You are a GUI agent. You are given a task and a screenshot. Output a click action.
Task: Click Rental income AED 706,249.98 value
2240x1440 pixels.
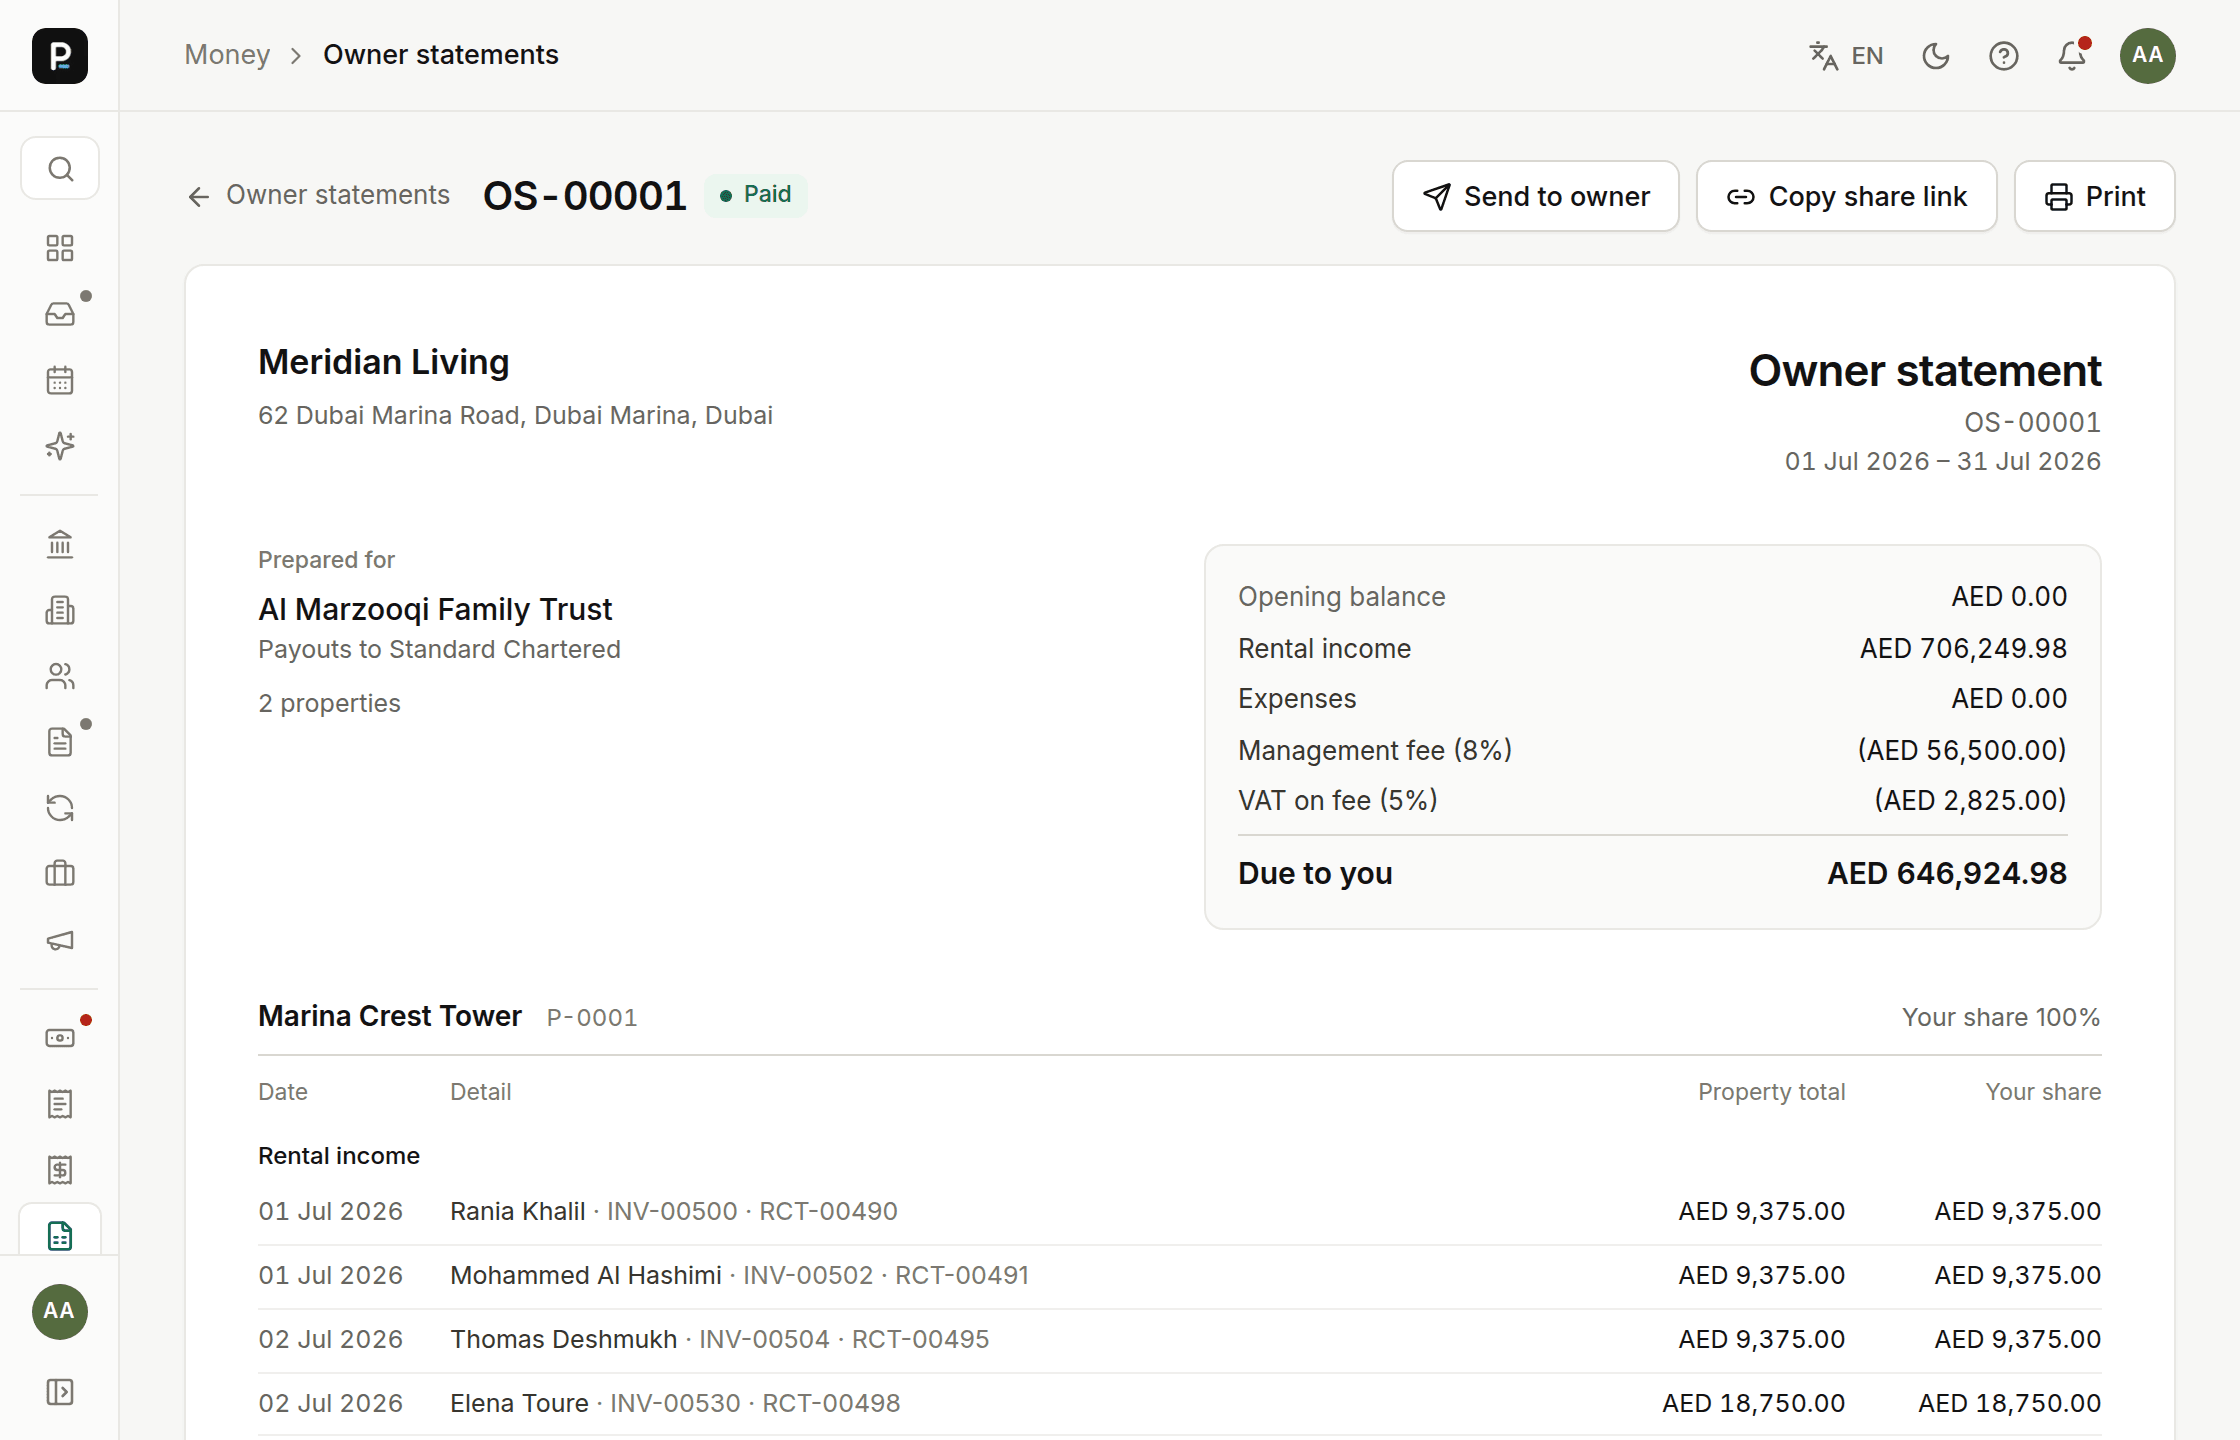1963,648
